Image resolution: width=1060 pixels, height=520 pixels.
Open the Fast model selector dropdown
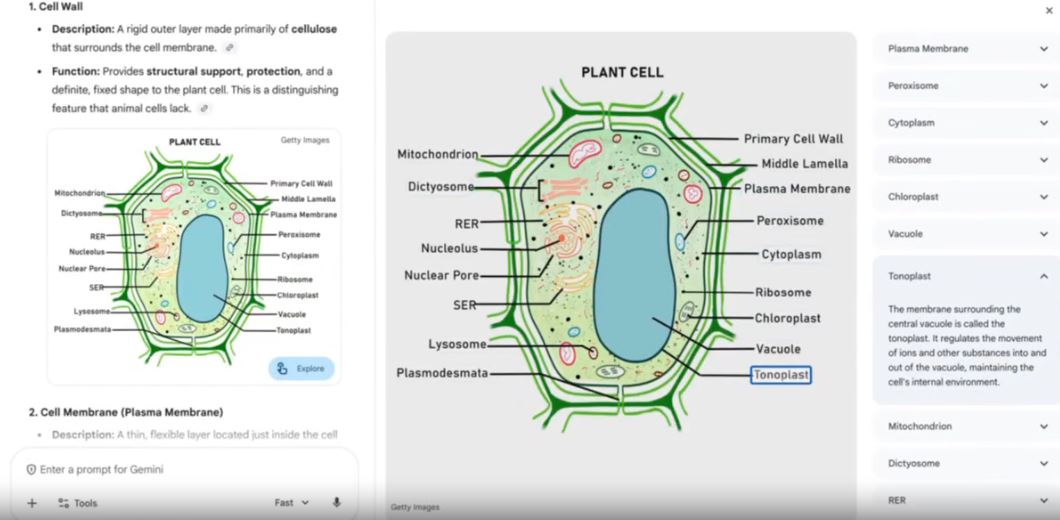pyautogui.click(x=291, y=502)
